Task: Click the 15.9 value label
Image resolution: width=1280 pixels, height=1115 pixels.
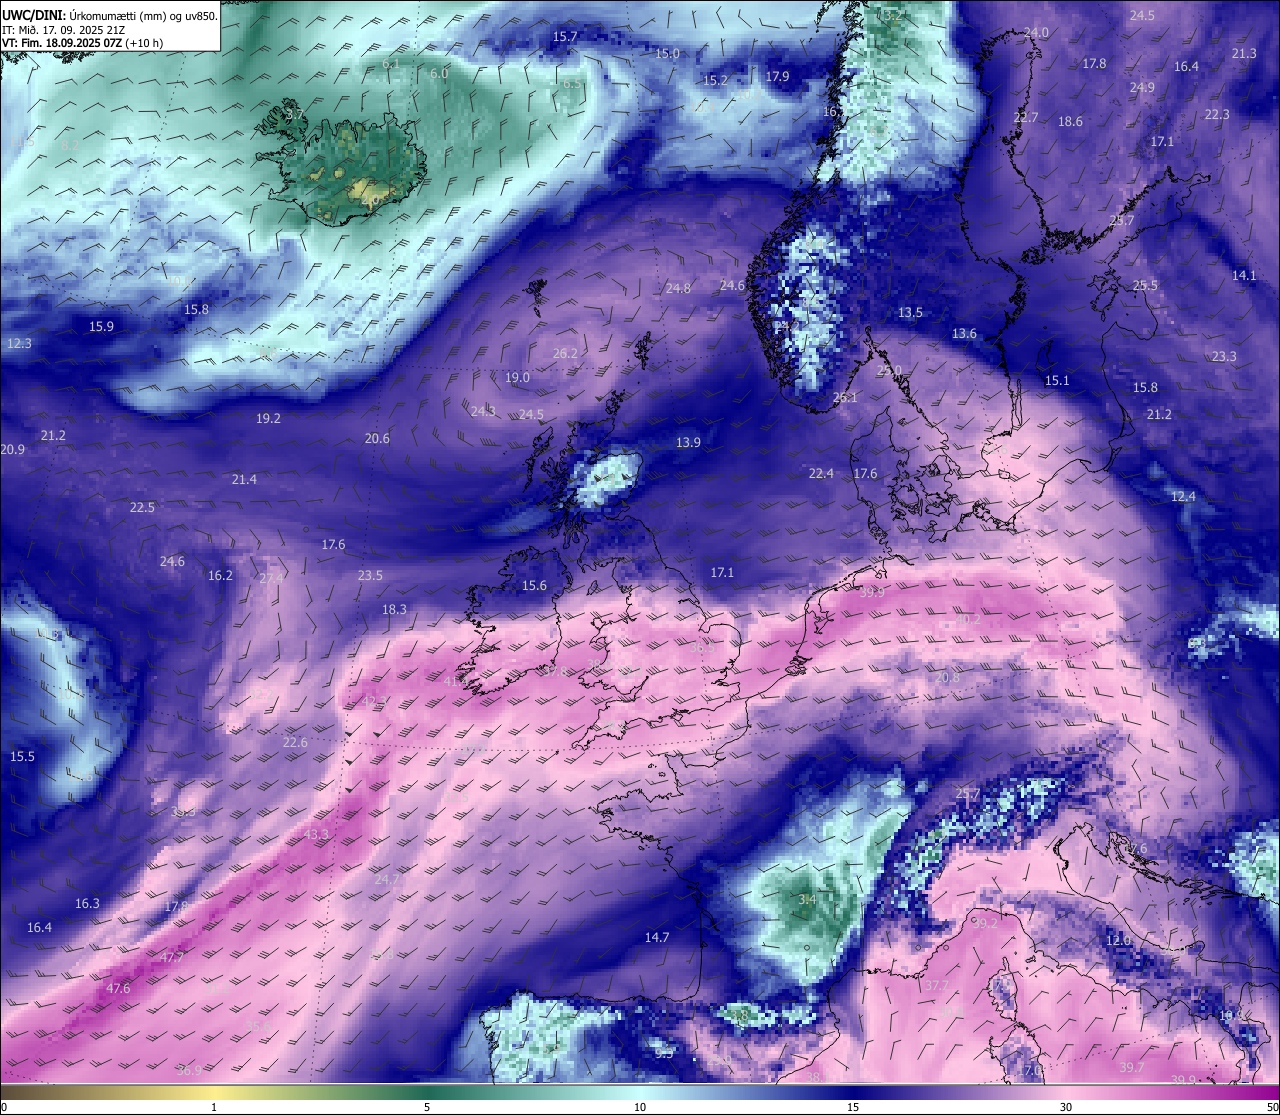Action: coord(101,327)
